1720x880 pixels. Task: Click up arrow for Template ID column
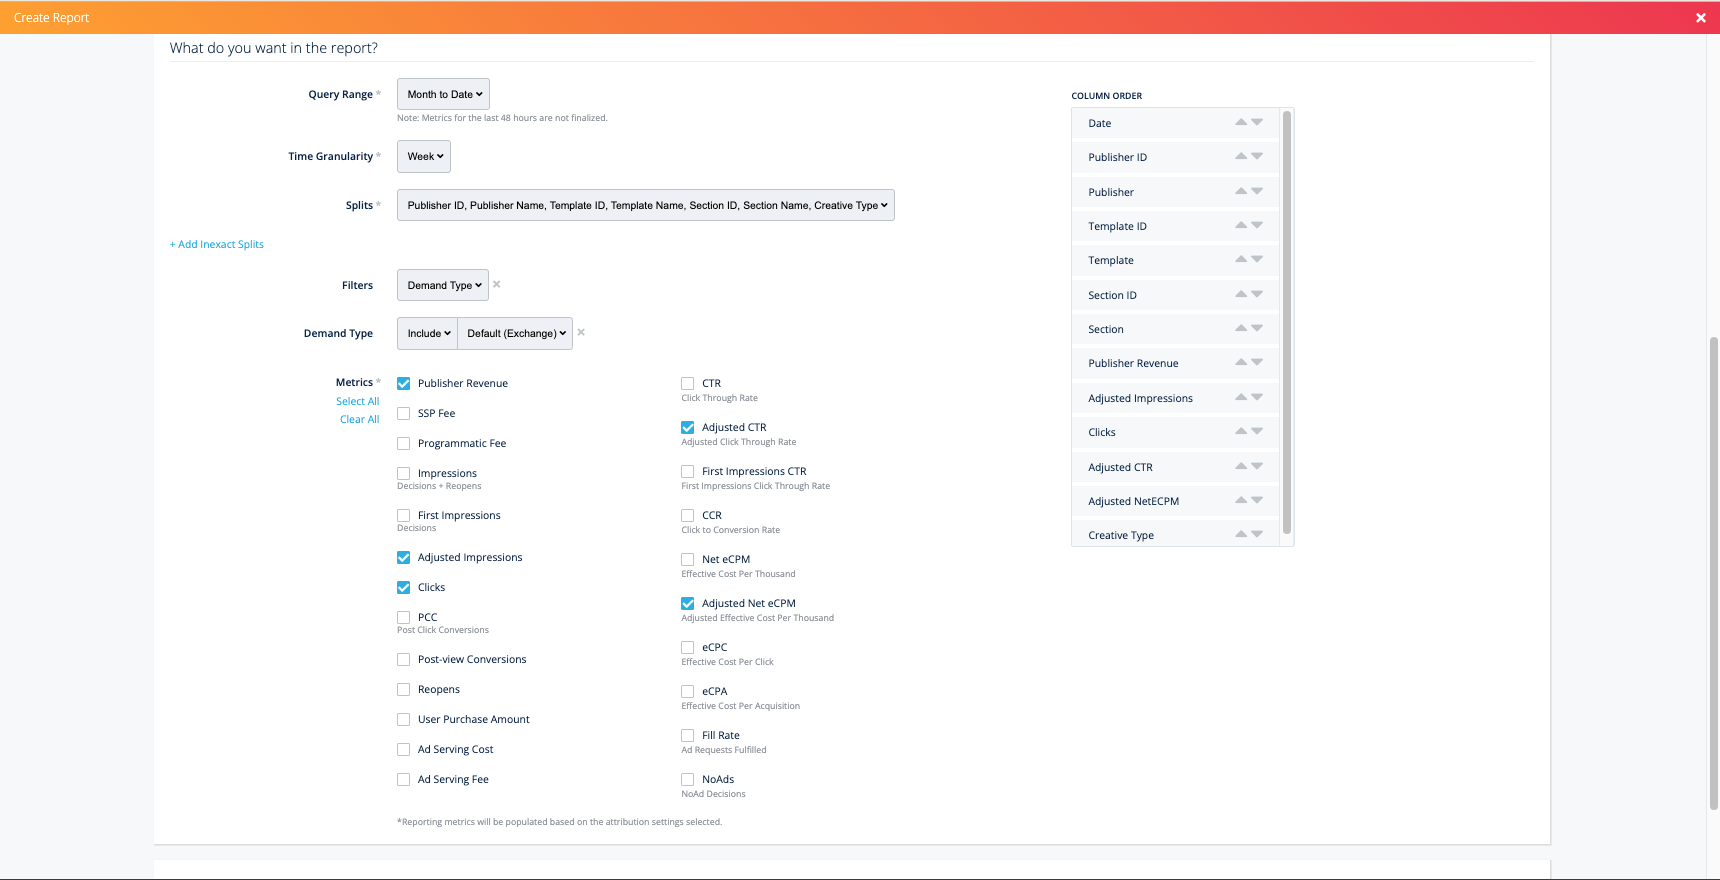[1240, 225]
